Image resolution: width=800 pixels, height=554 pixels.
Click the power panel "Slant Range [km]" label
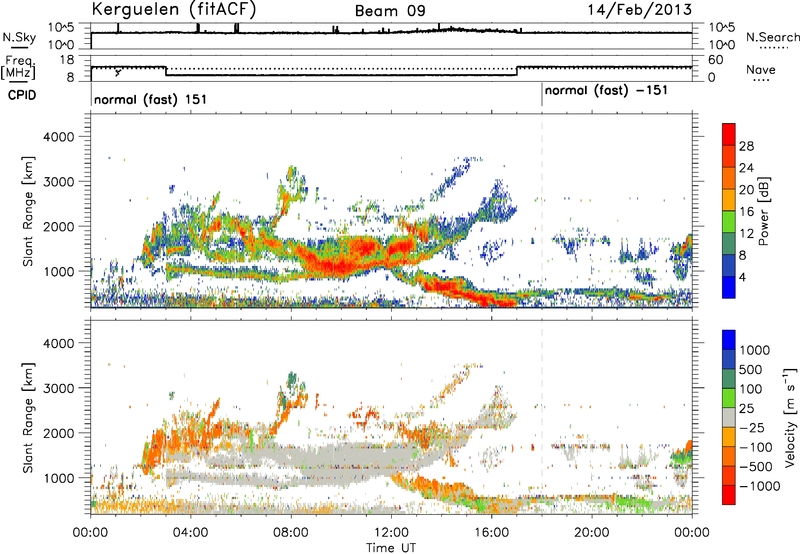tap(28, 211)
